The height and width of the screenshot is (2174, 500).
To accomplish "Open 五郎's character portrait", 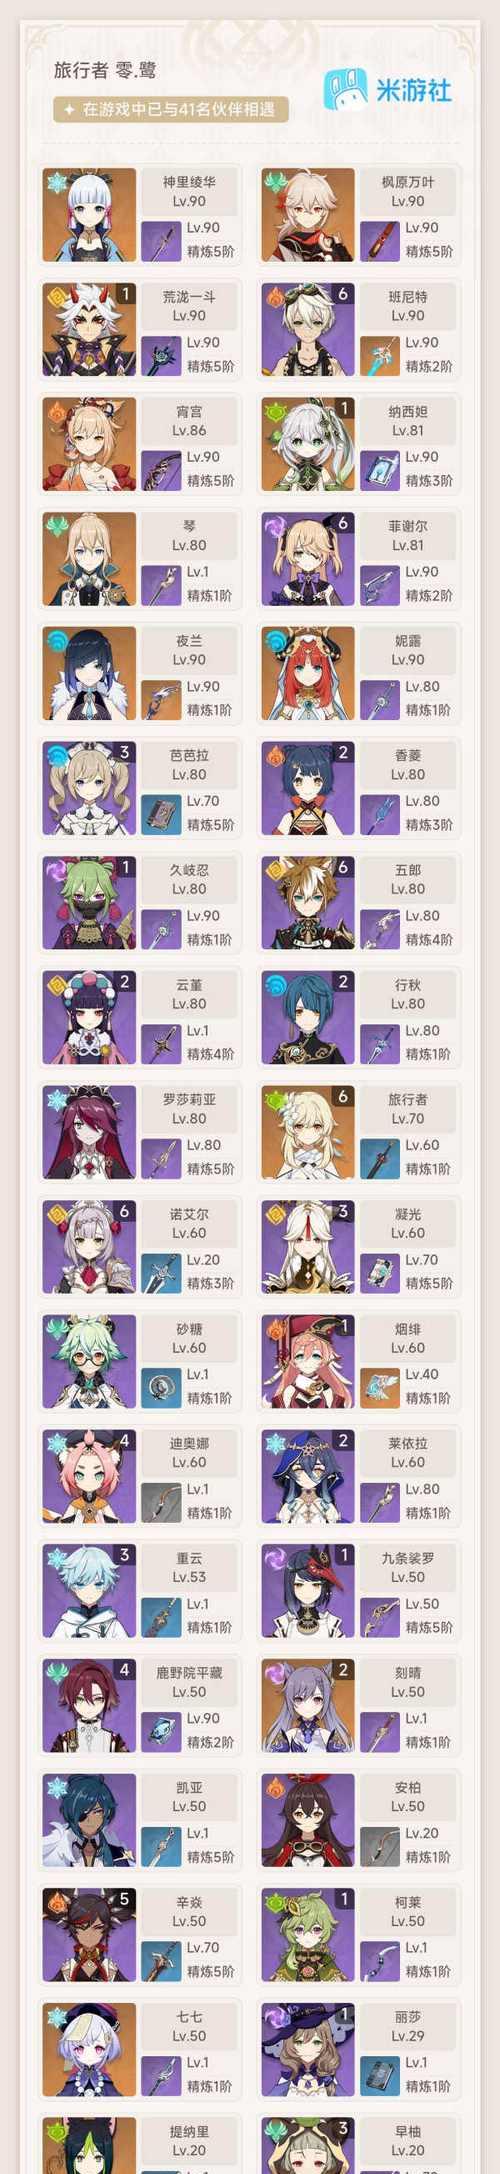I will 308,903.
